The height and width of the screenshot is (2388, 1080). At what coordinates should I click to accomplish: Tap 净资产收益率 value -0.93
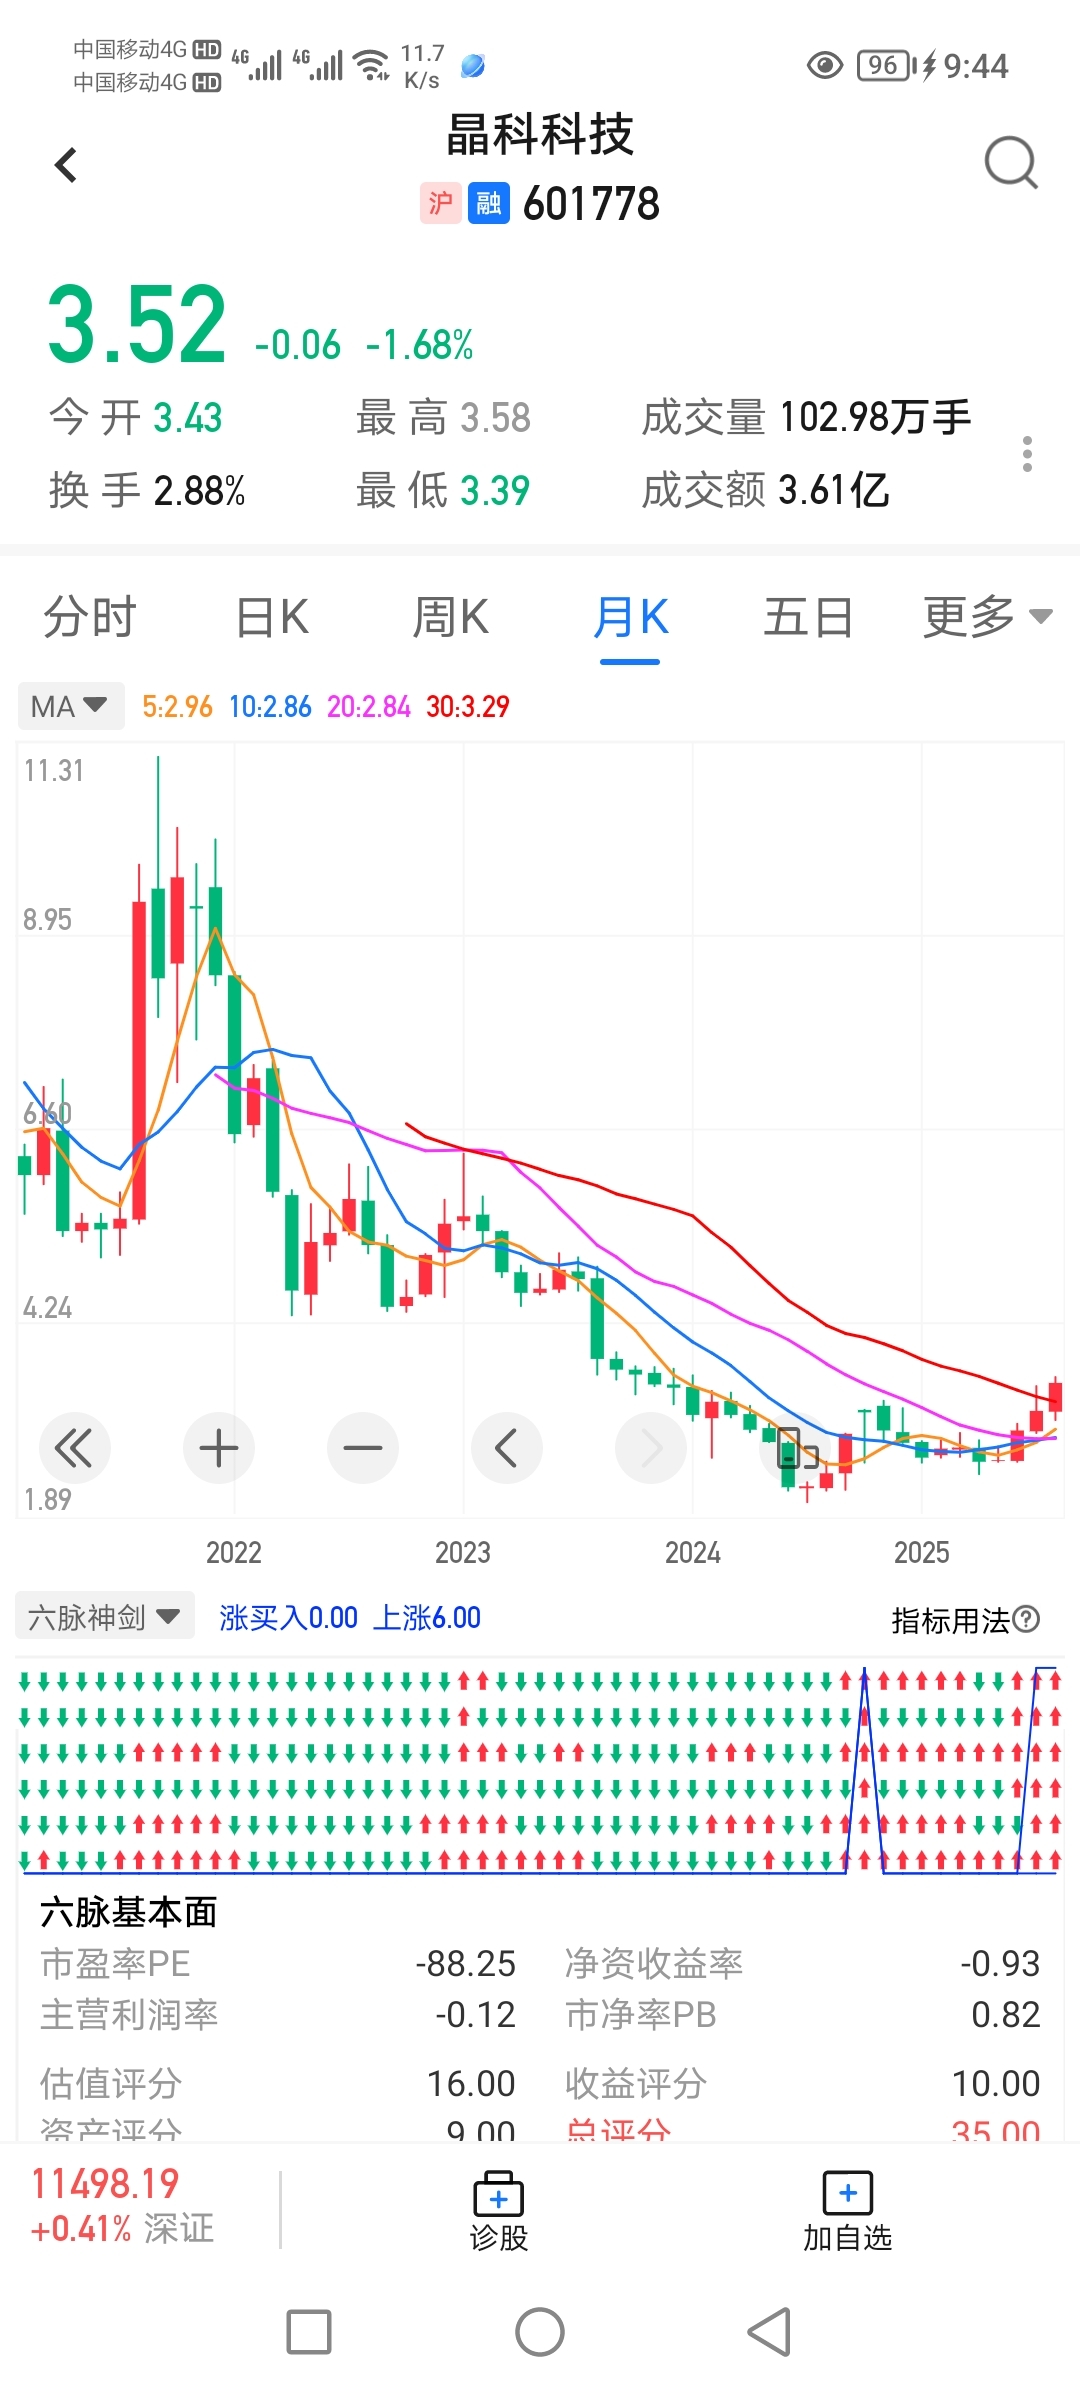(999, 1964)
